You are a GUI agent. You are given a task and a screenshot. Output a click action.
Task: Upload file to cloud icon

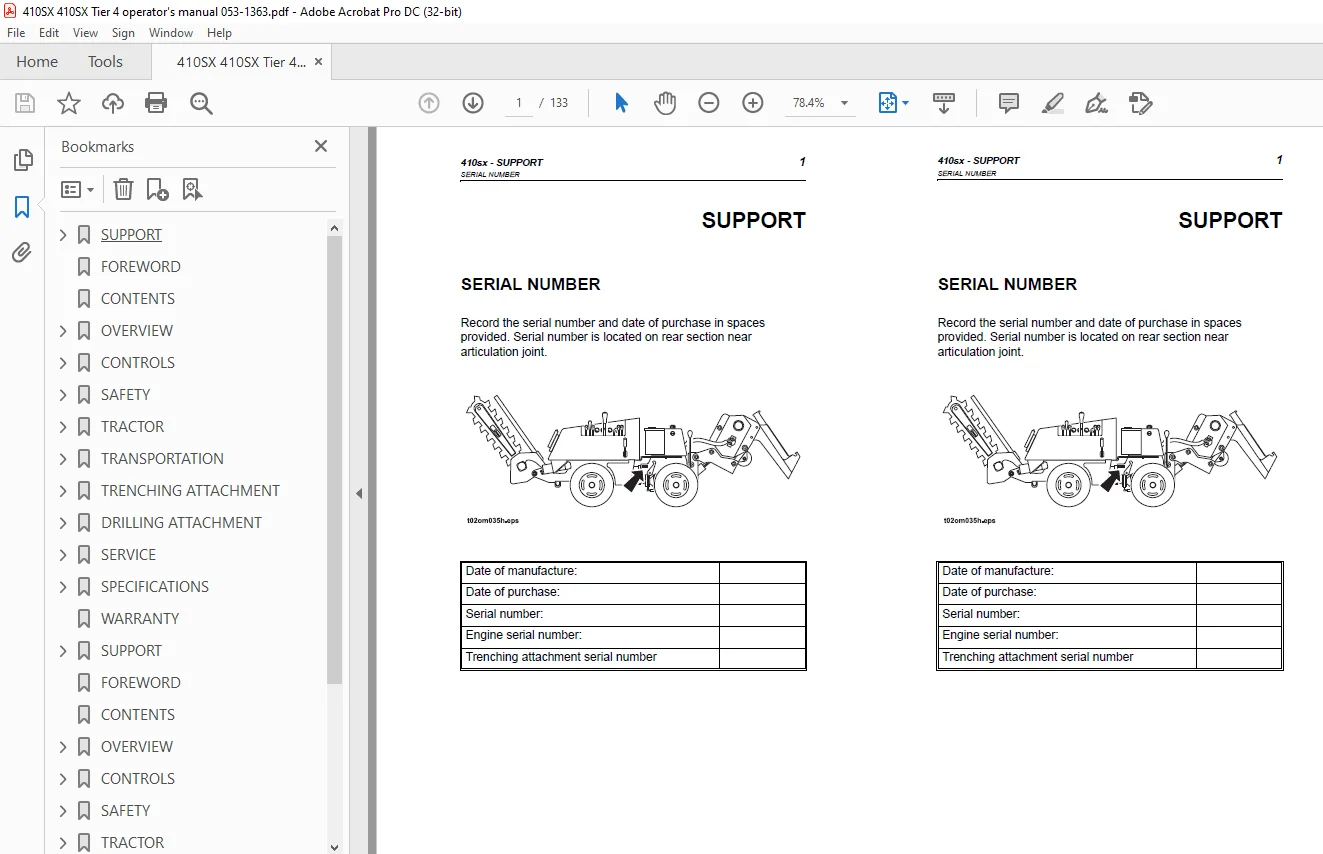pyautogui.click(x=113, y=103)
